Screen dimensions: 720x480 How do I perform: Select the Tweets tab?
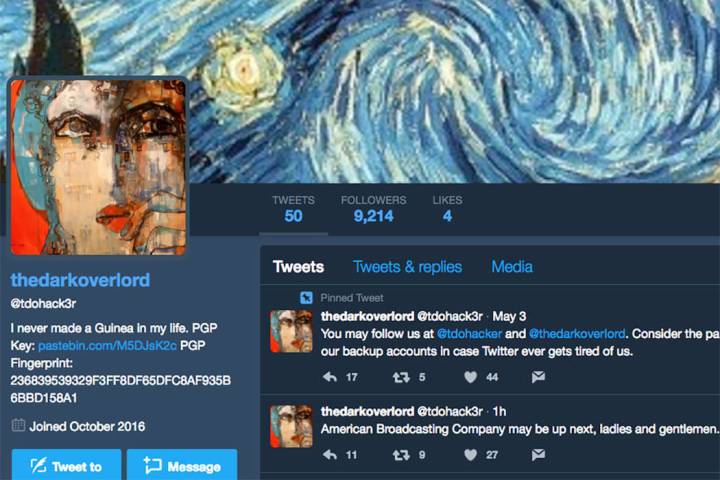coord(298,267)
